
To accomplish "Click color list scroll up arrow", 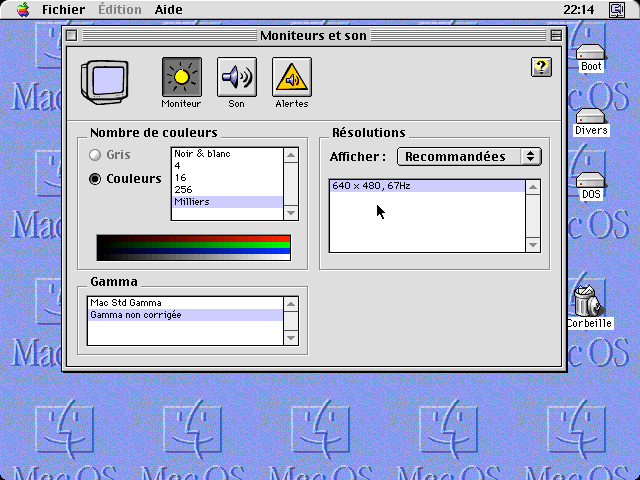I will point(291,155).
